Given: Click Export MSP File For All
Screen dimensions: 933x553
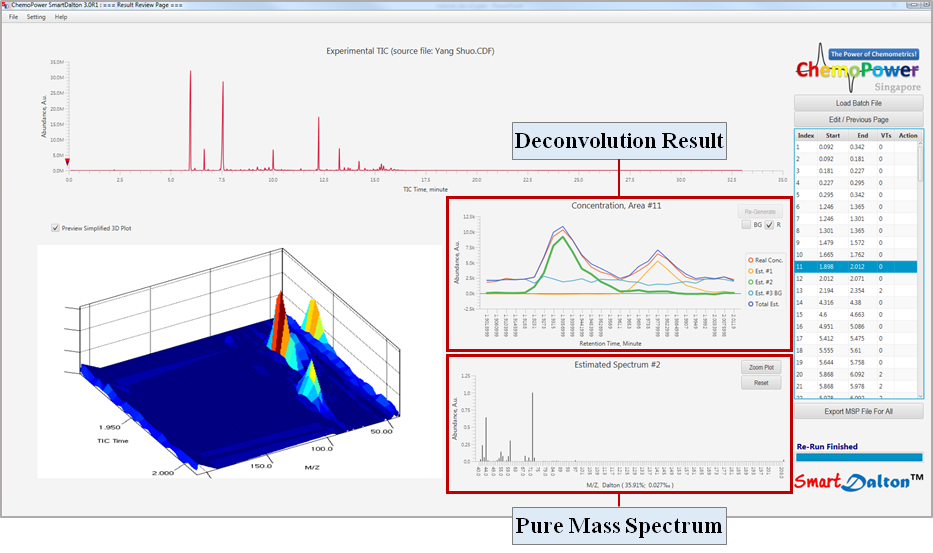Looking at the screenshot, I should [859, 411].
